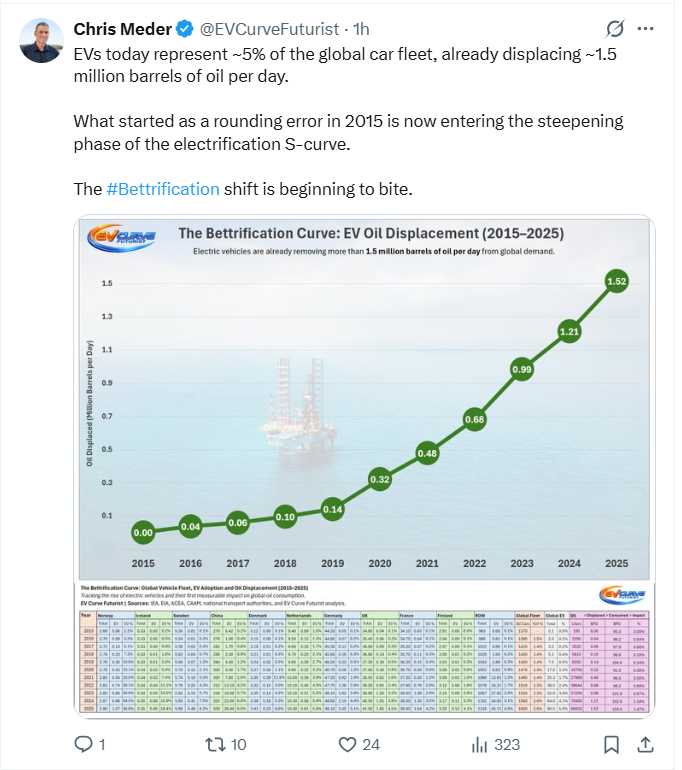Share the post via share icon
The width and height of the screenshot is (682, 770).
coord(645,744)
